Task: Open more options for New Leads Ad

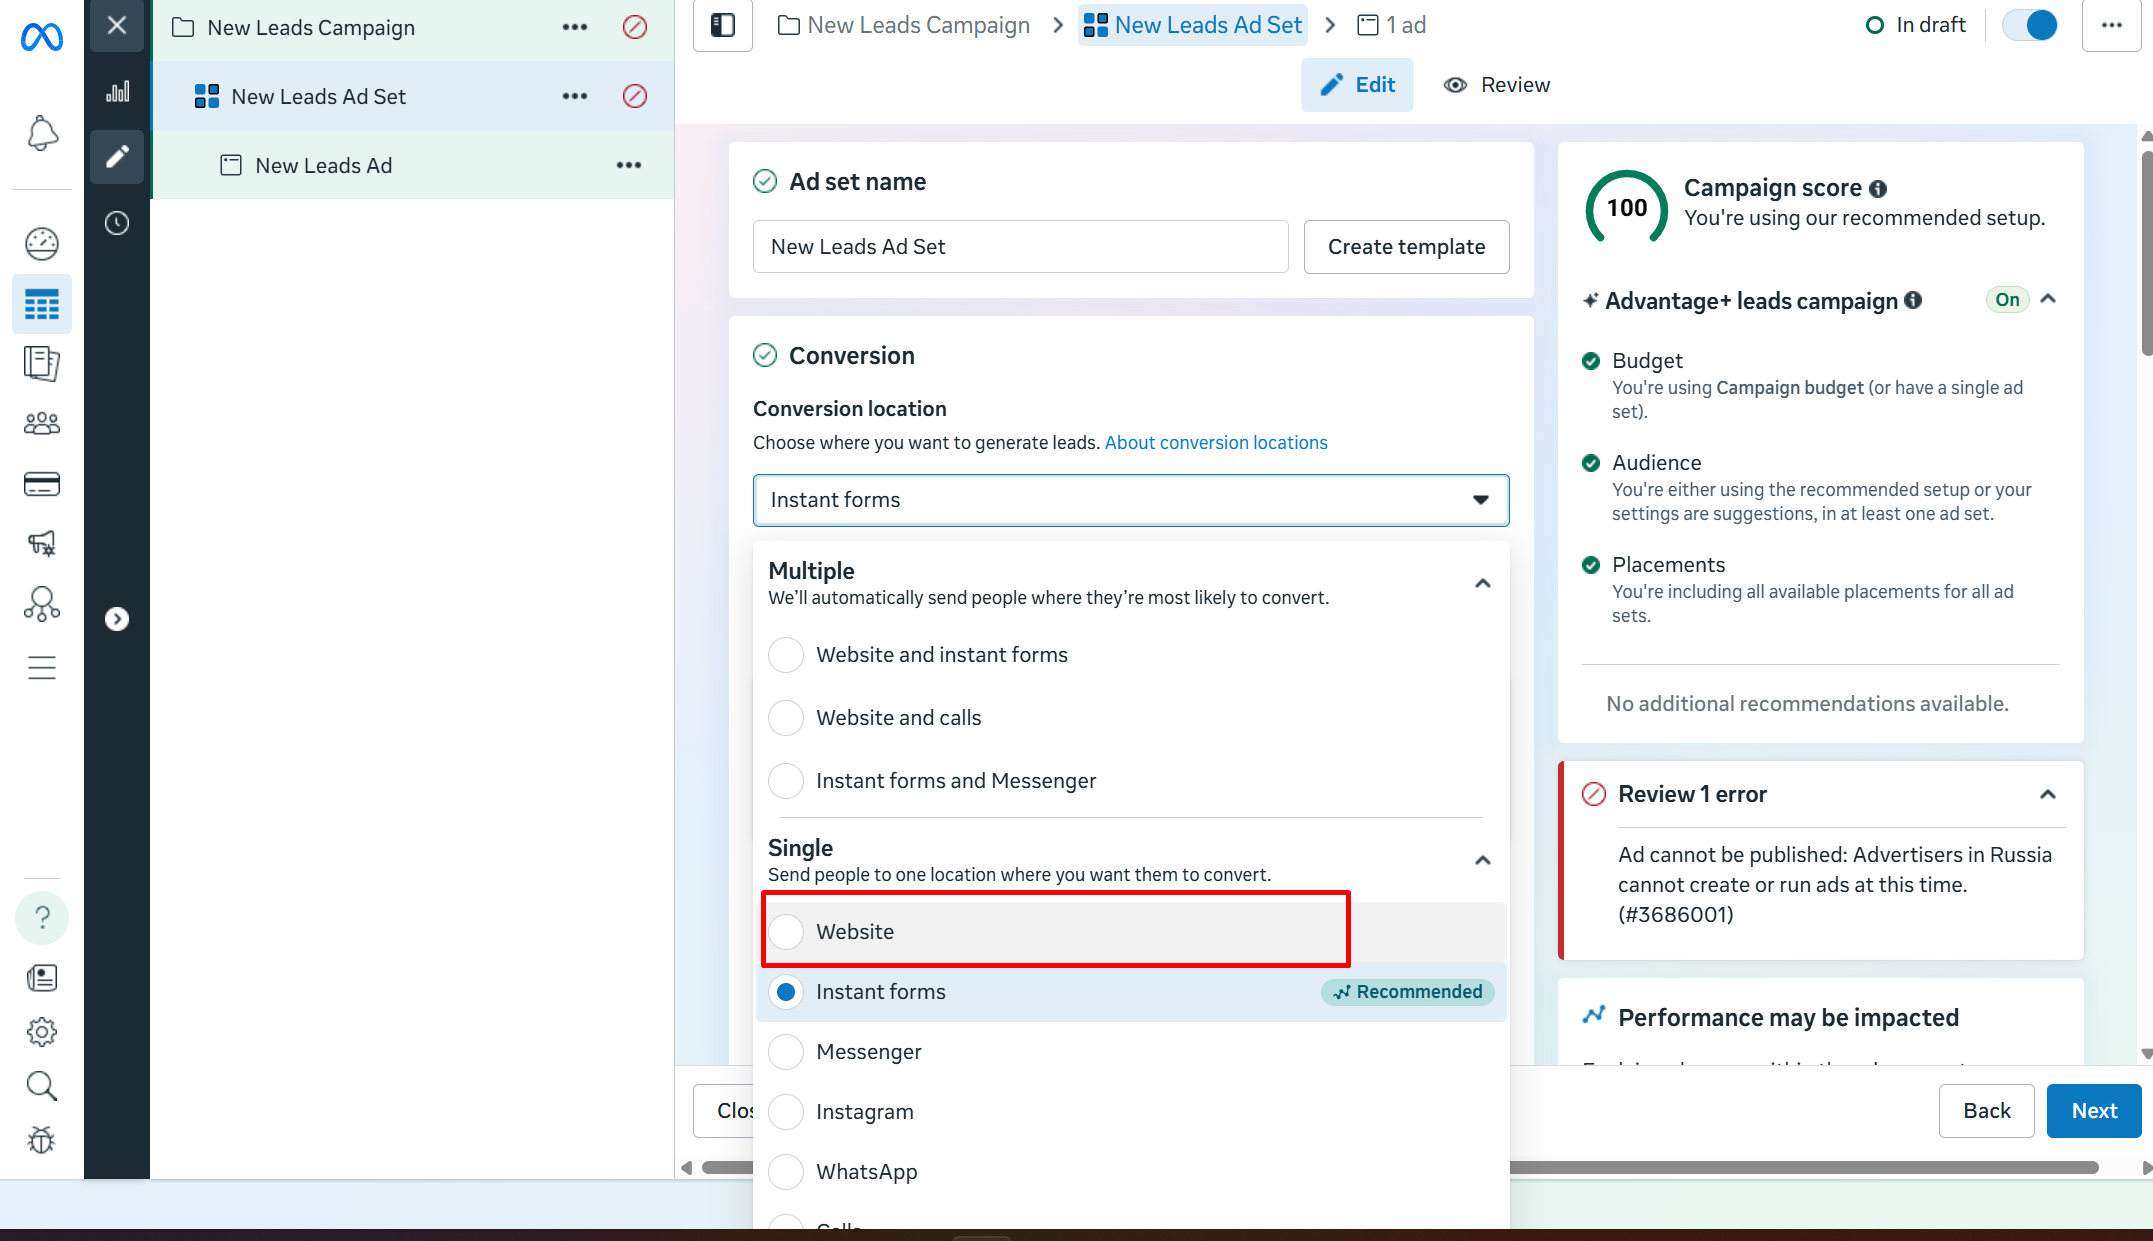Action: [629, 165]
